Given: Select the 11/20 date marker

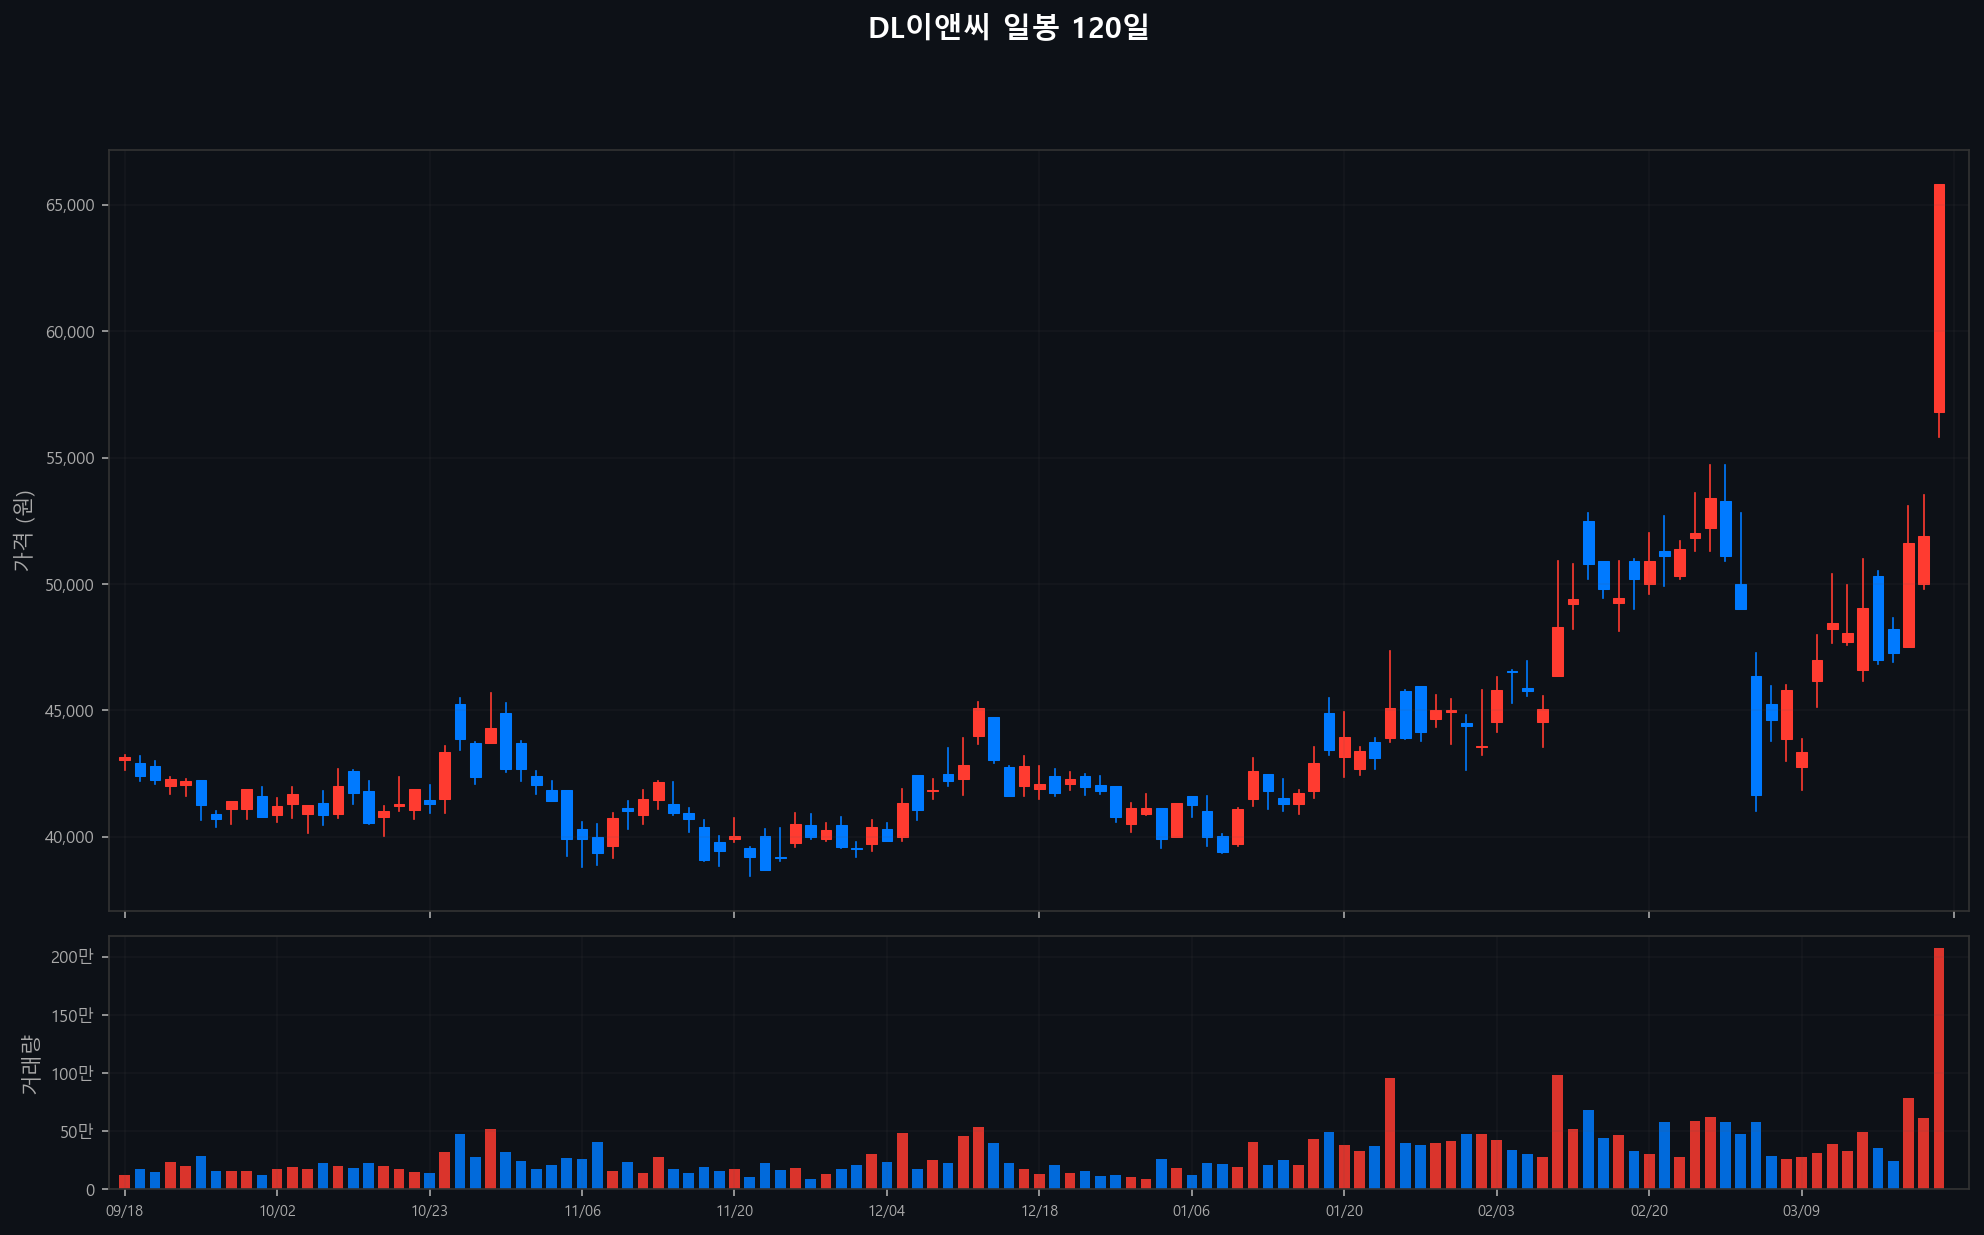Looking at the screenshot, I should tap(735, 1211).
